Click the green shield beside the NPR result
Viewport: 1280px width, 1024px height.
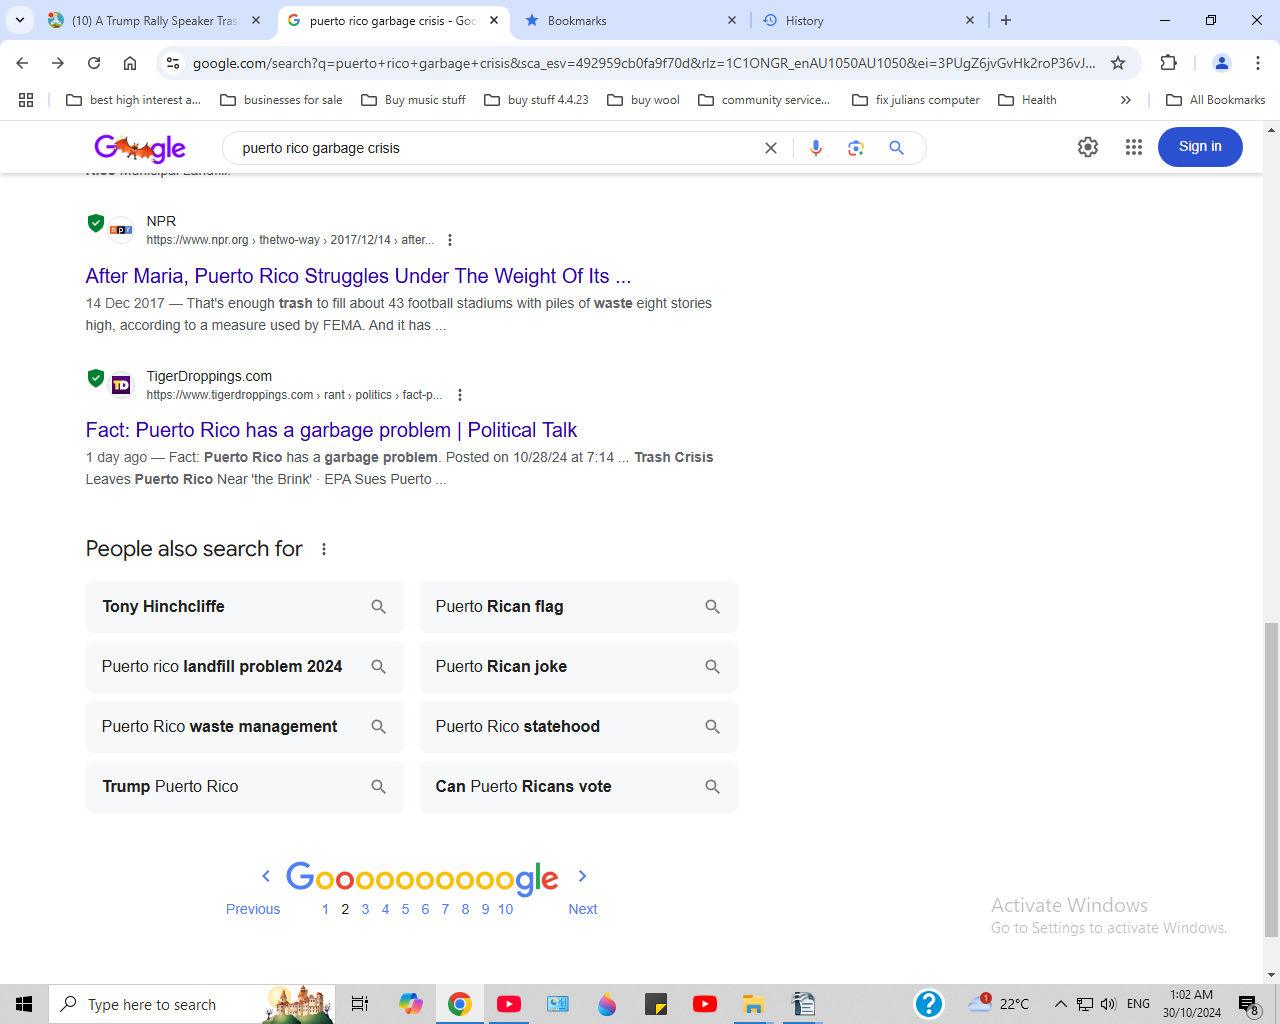96,223
